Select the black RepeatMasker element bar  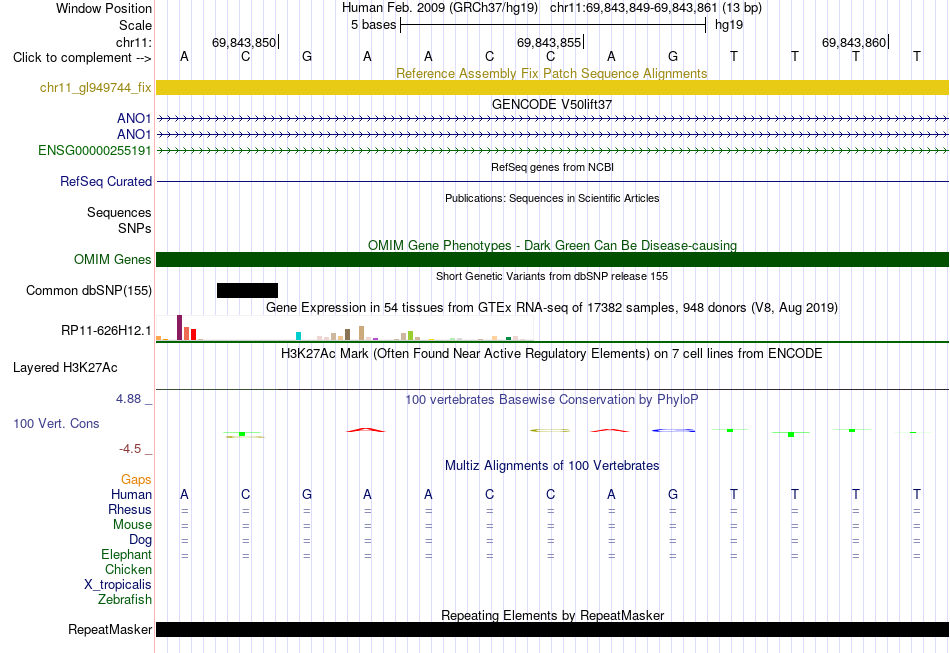click(x=552, y=629)
